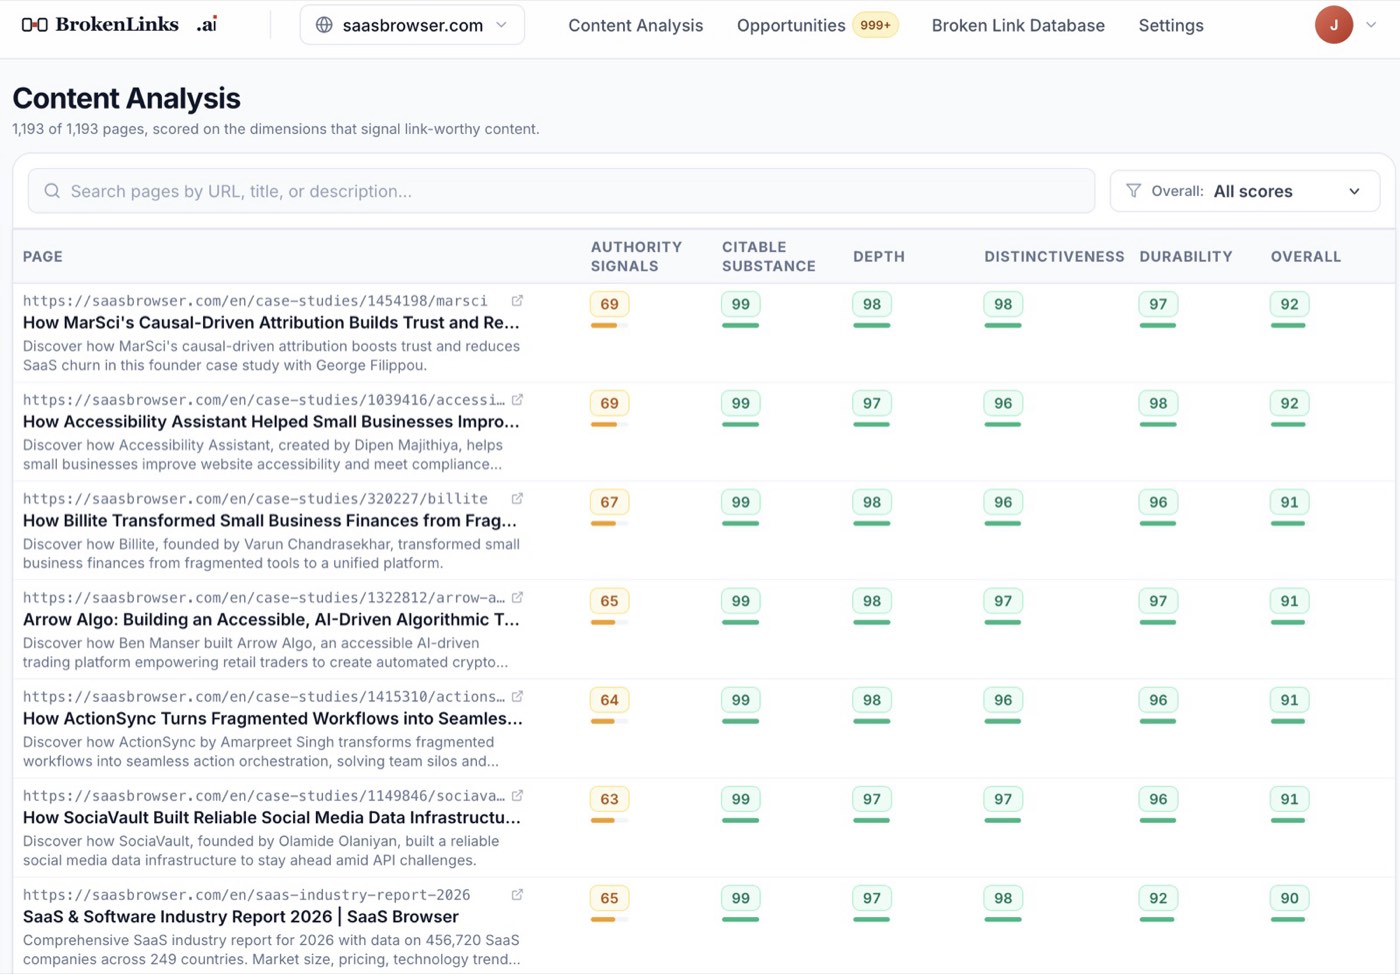Open the MarSci causal-driven attribution page title
Image resolution: width=1400 pixels, height=974 pixels.
point(271,323)
